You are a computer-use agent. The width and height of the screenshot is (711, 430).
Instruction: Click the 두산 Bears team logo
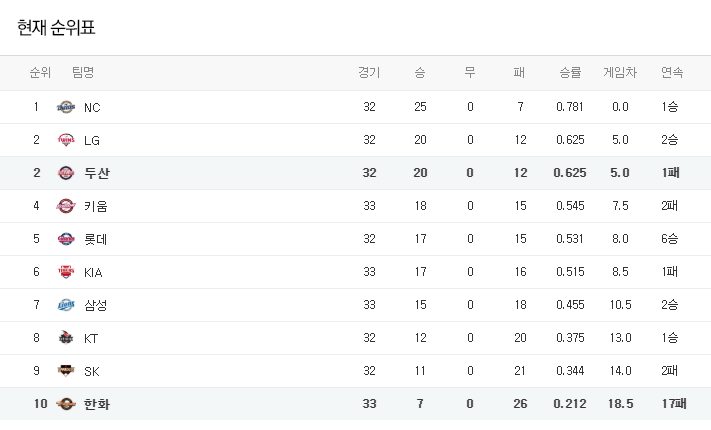(66, 173)
